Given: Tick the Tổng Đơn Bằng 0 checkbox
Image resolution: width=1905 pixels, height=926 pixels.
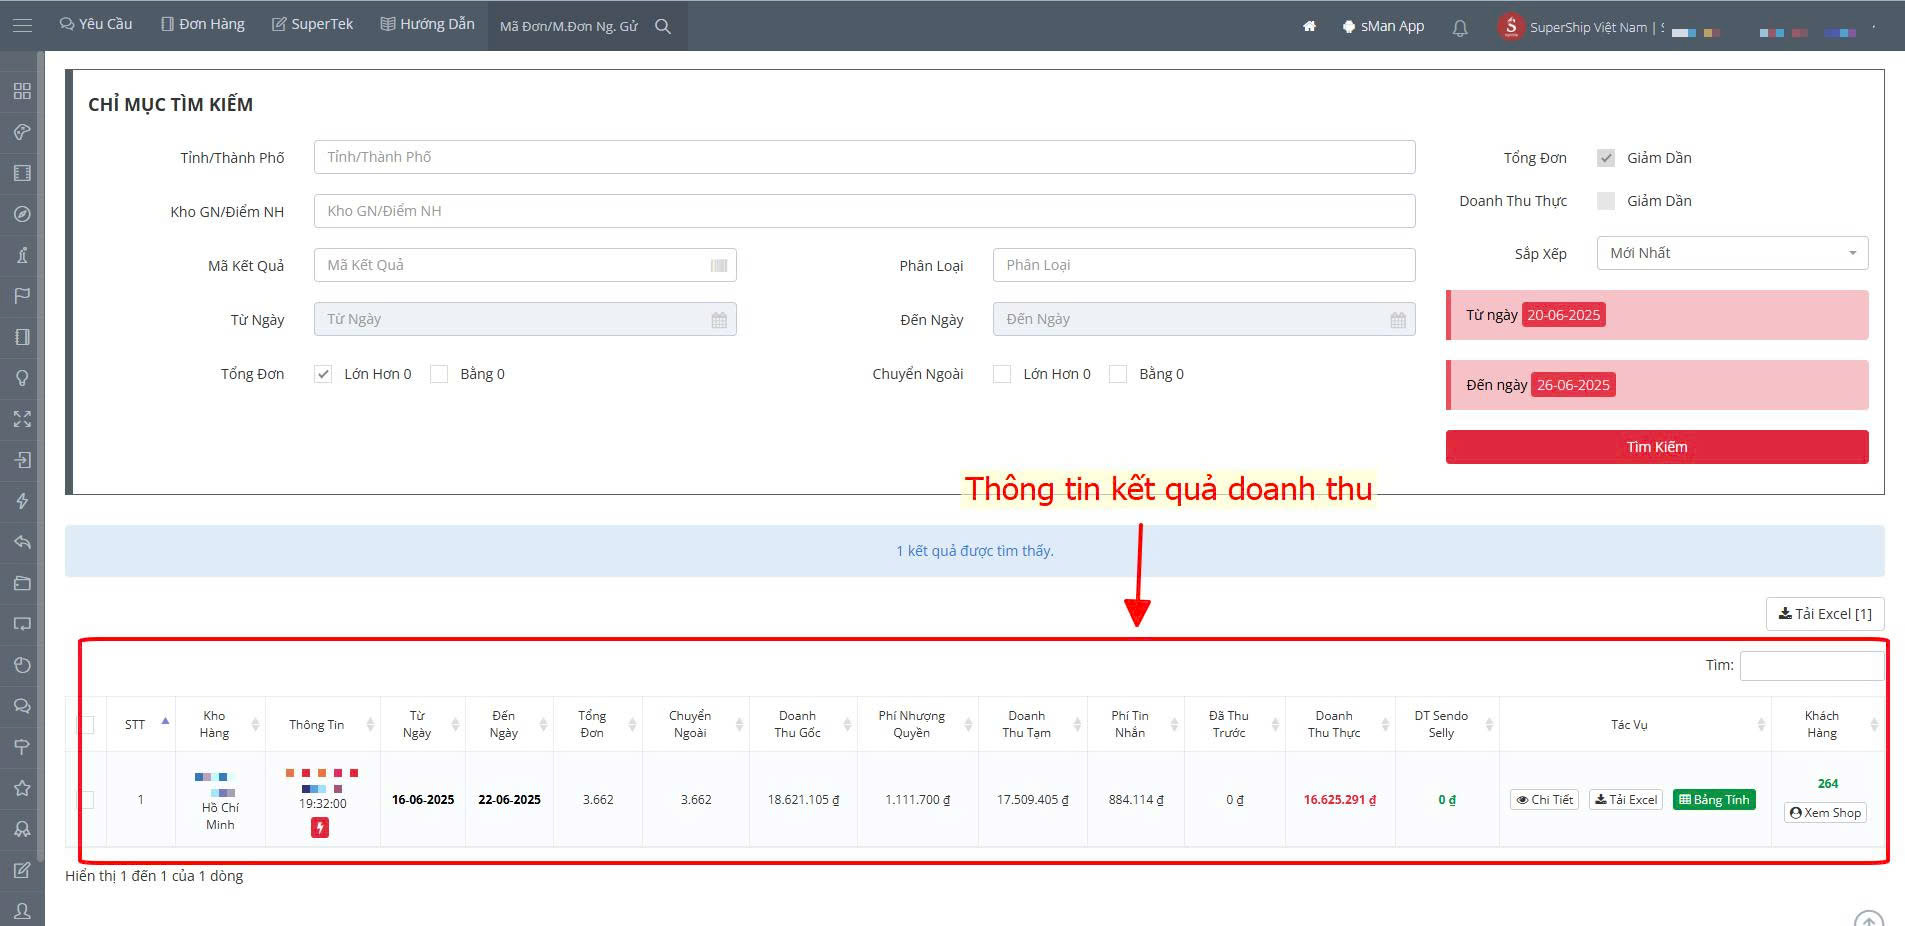Looking at the screenshot, I should (x=439, y=374).
